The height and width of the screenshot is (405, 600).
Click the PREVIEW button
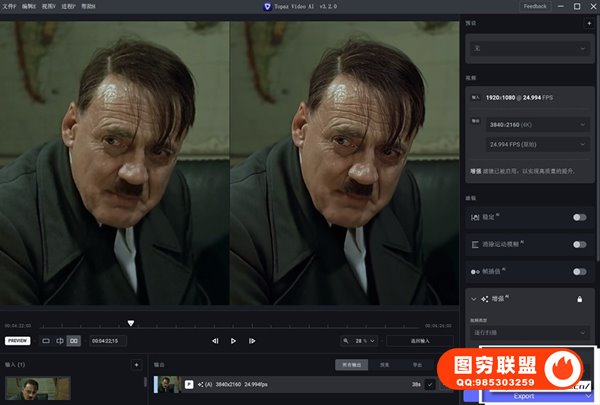point(18,341)
